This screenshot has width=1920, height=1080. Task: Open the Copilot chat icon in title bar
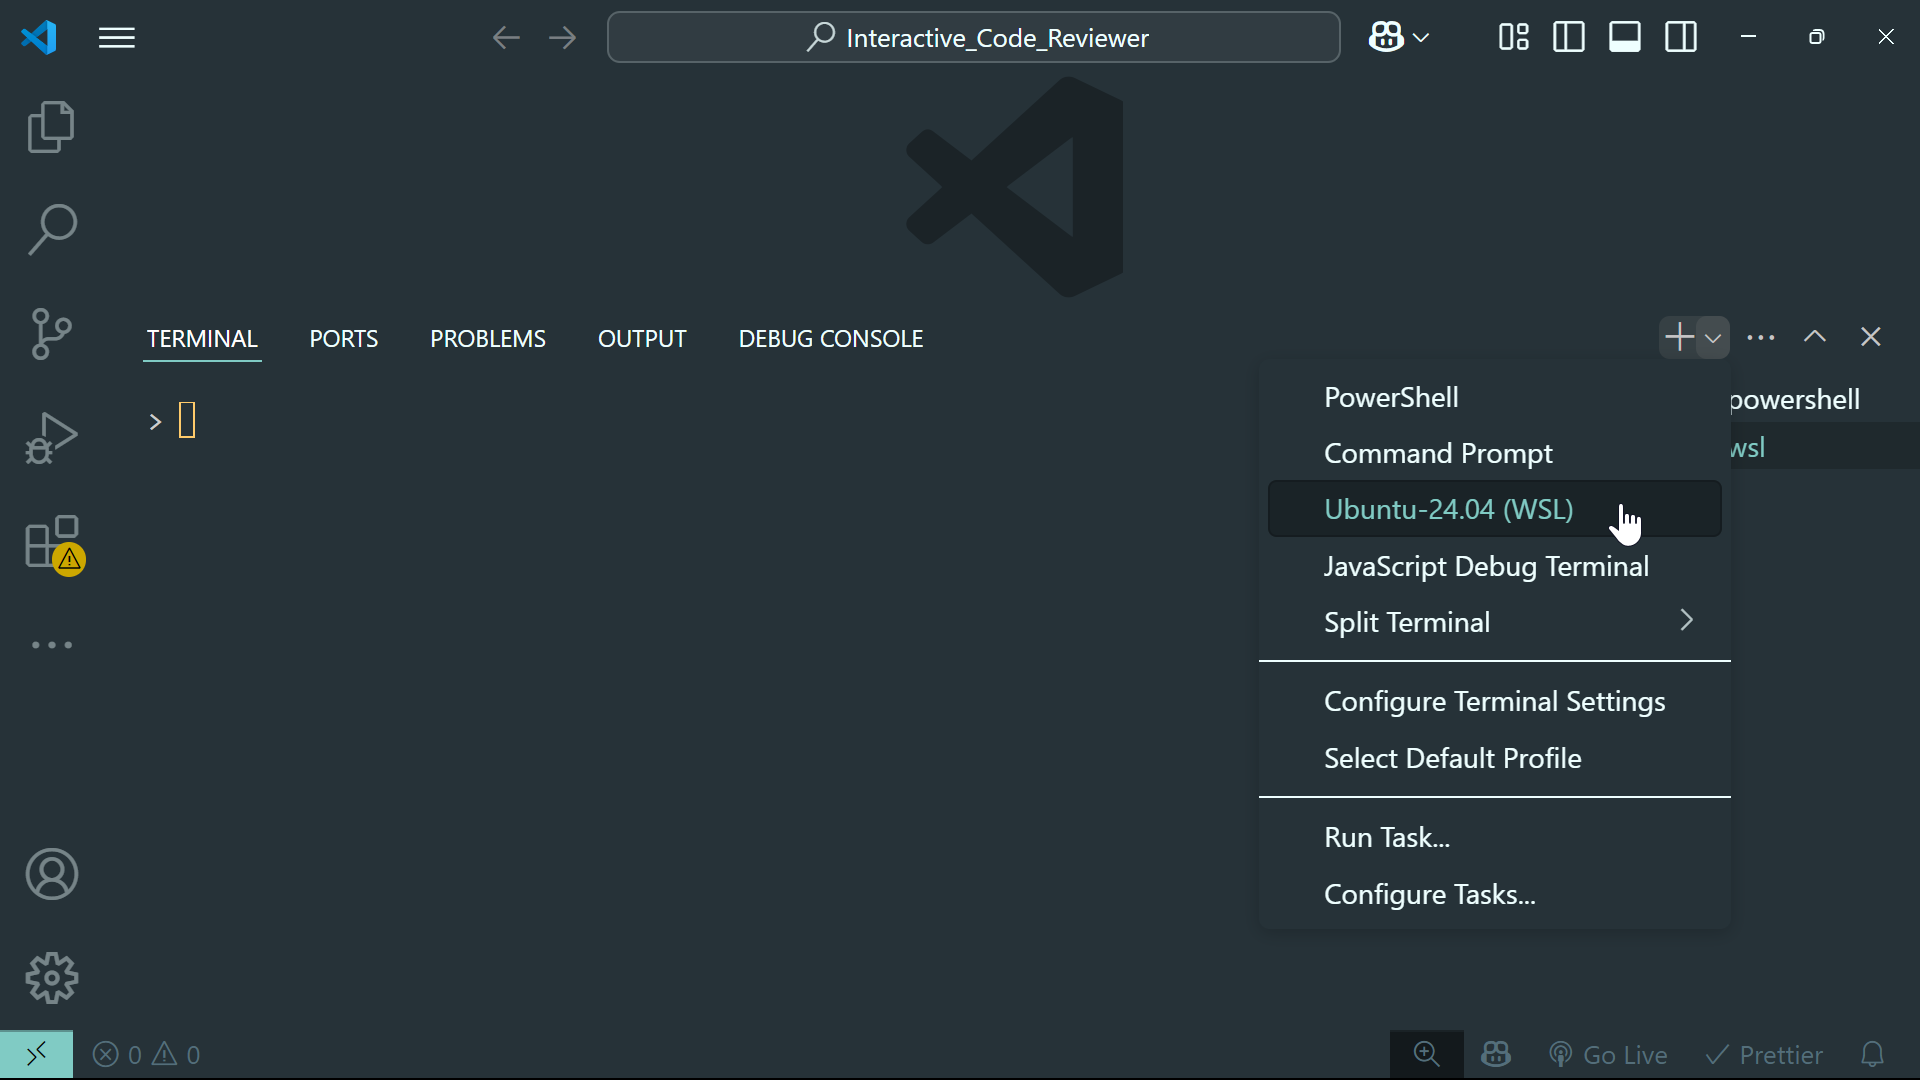(x=1386, y=38)
